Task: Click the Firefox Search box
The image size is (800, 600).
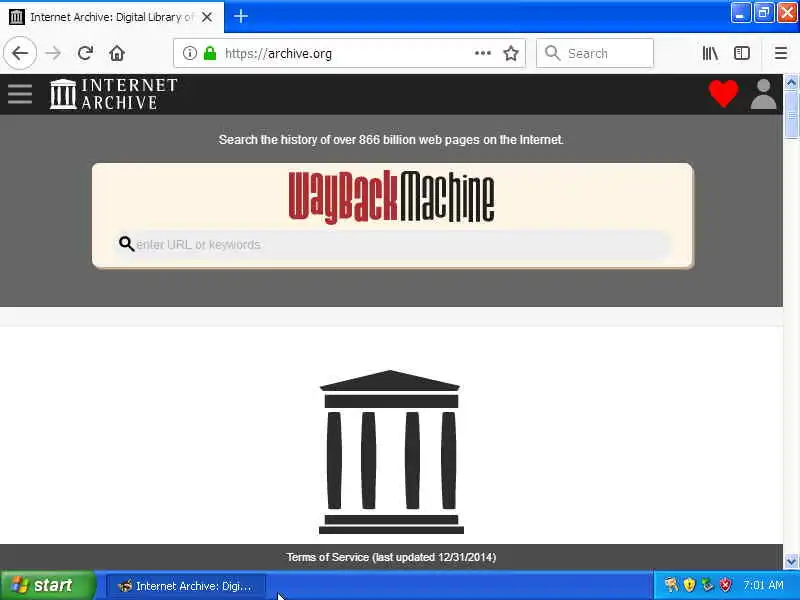Action: tap(595, 53)
